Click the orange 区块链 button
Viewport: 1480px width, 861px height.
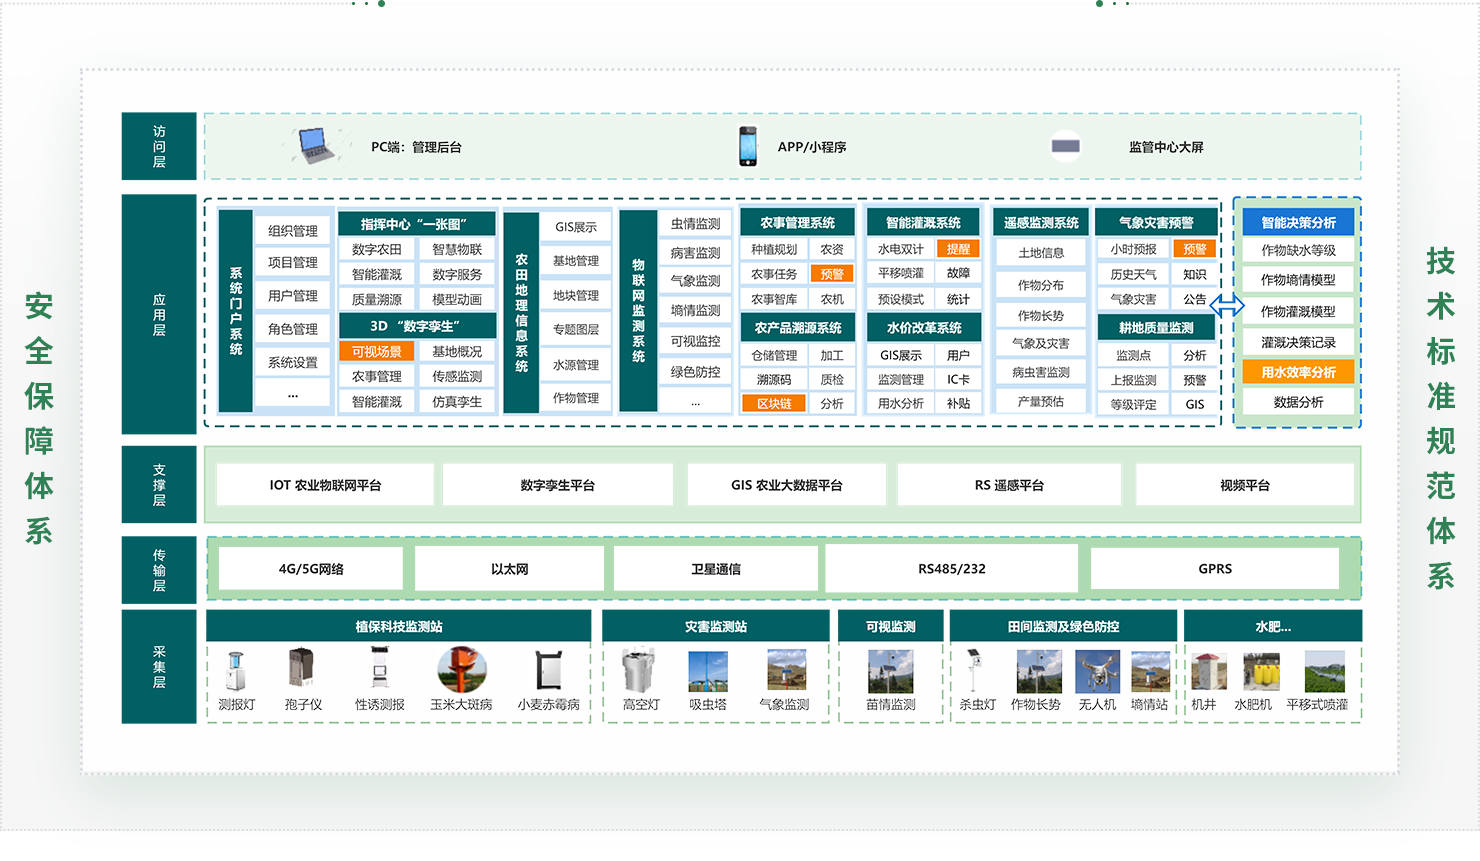tap(774, 404)
